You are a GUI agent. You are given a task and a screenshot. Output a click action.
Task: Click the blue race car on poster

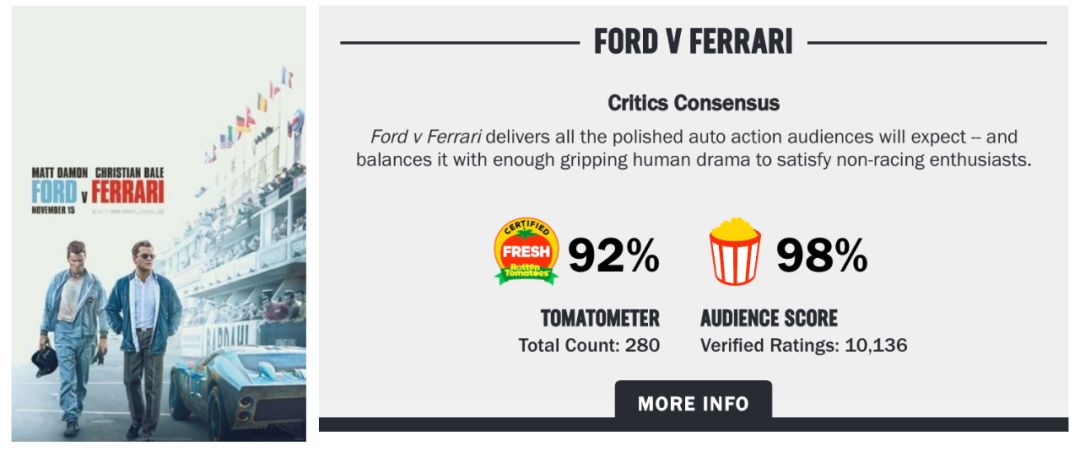point(235,385)
